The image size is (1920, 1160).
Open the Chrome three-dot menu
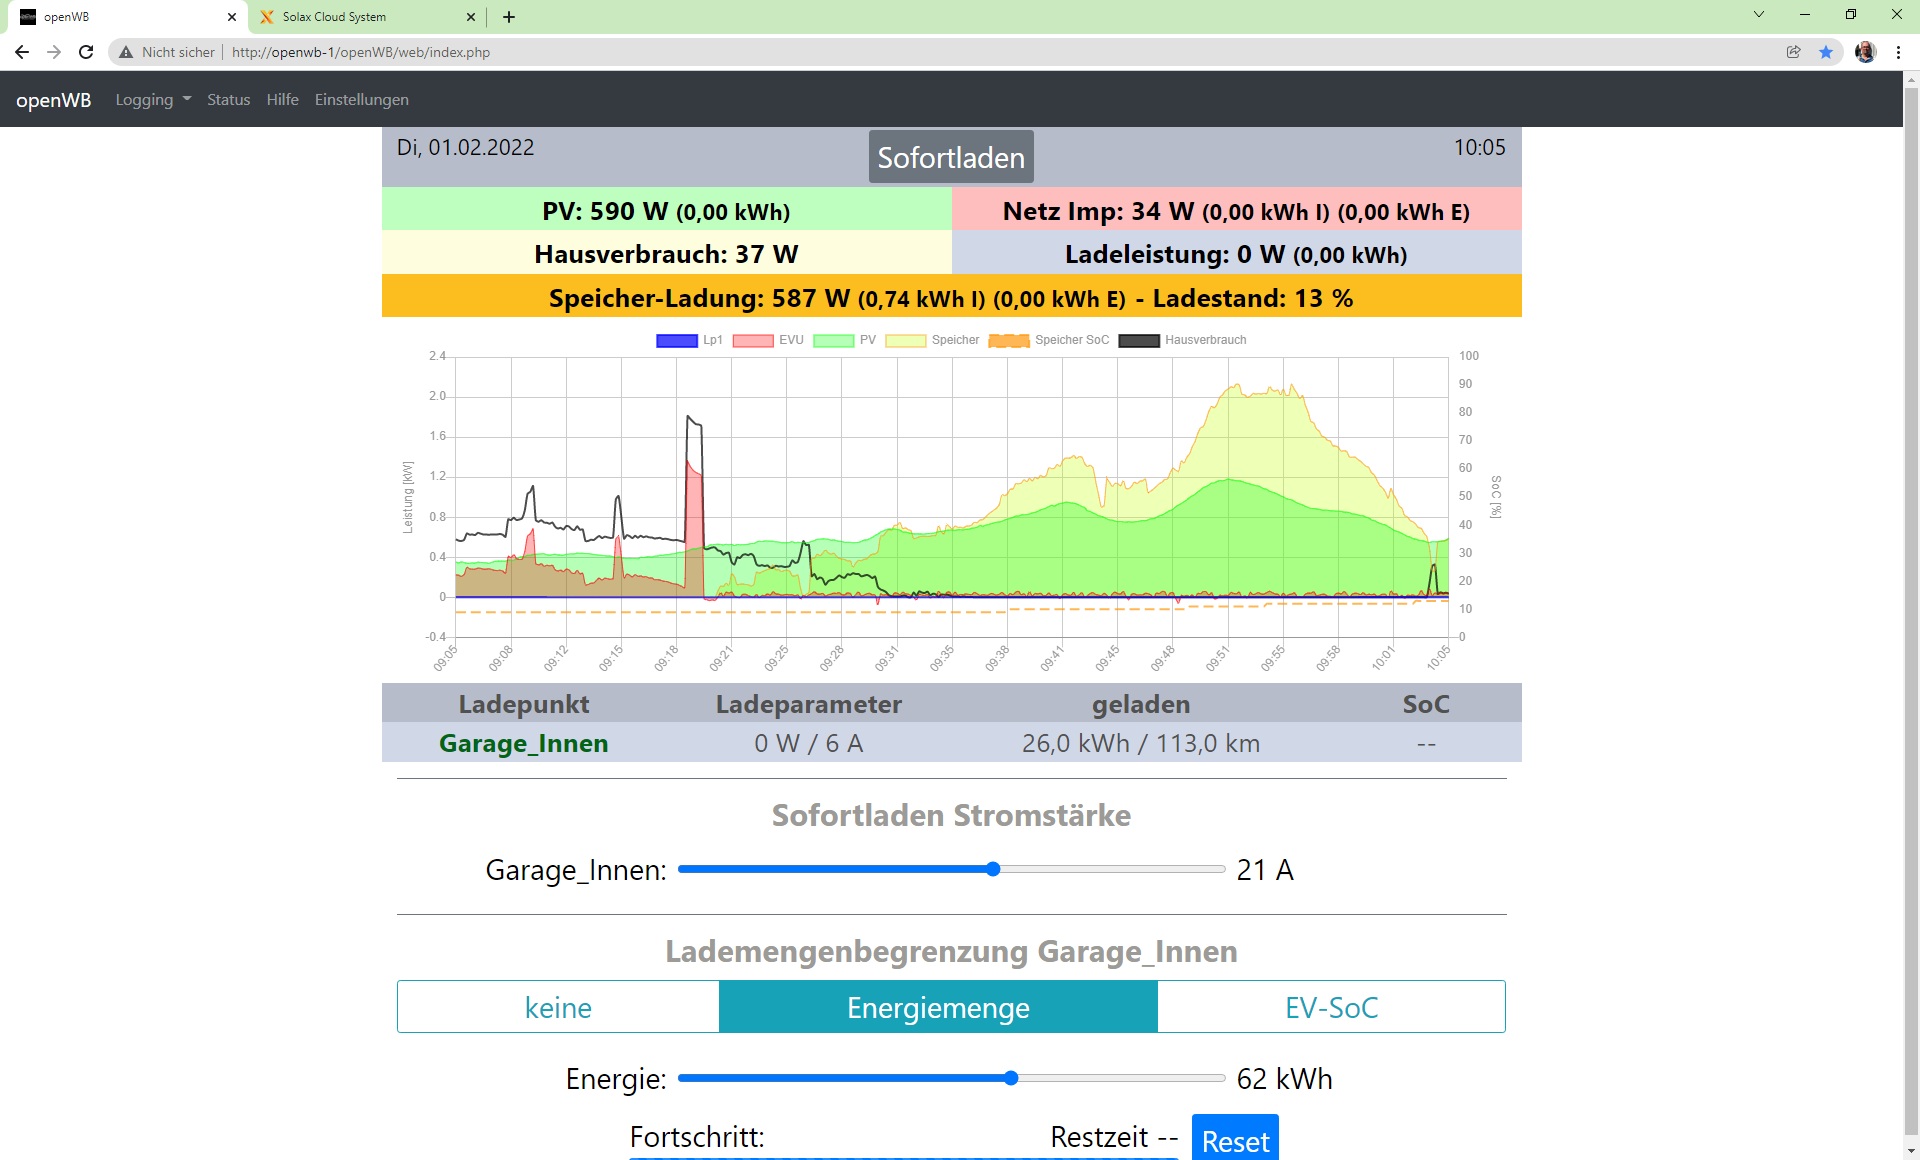coord(1898,52)
